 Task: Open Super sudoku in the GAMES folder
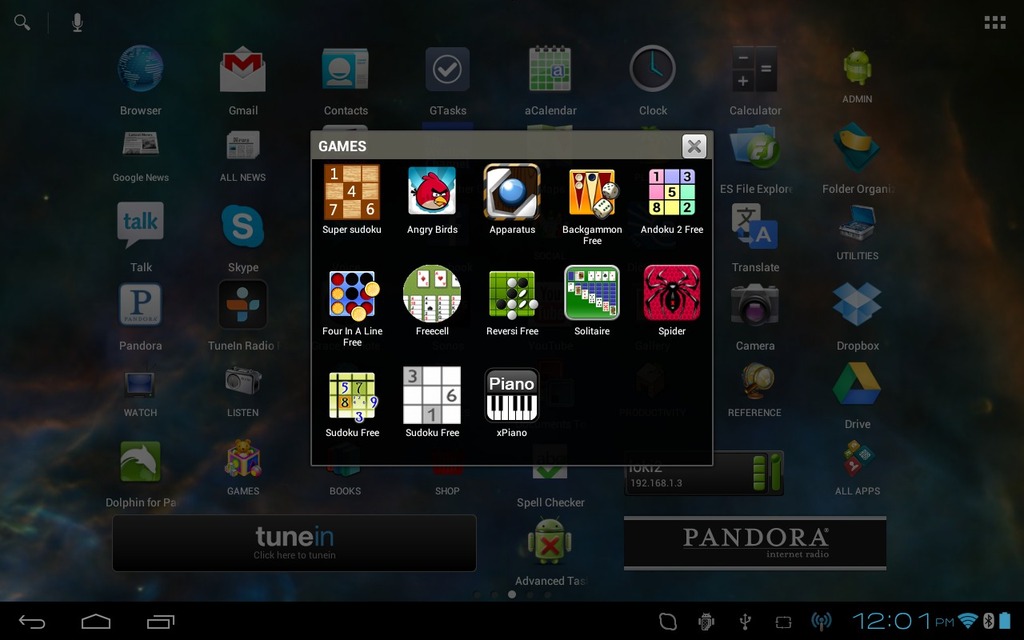[352, 192]
